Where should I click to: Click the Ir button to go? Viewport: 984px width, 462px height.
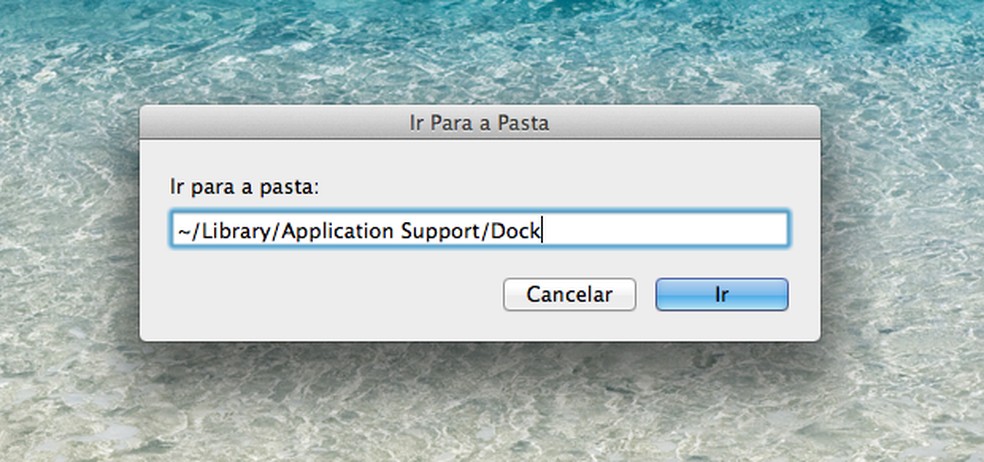click(722, 294)
